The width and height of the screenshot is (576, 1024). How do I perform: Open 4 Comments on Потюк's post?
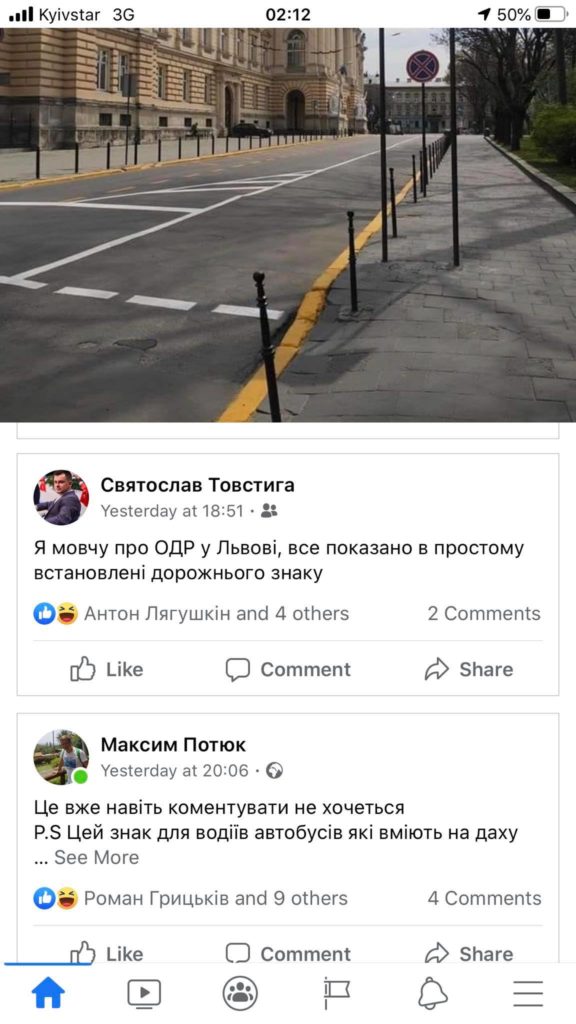(x=484, y=899)
